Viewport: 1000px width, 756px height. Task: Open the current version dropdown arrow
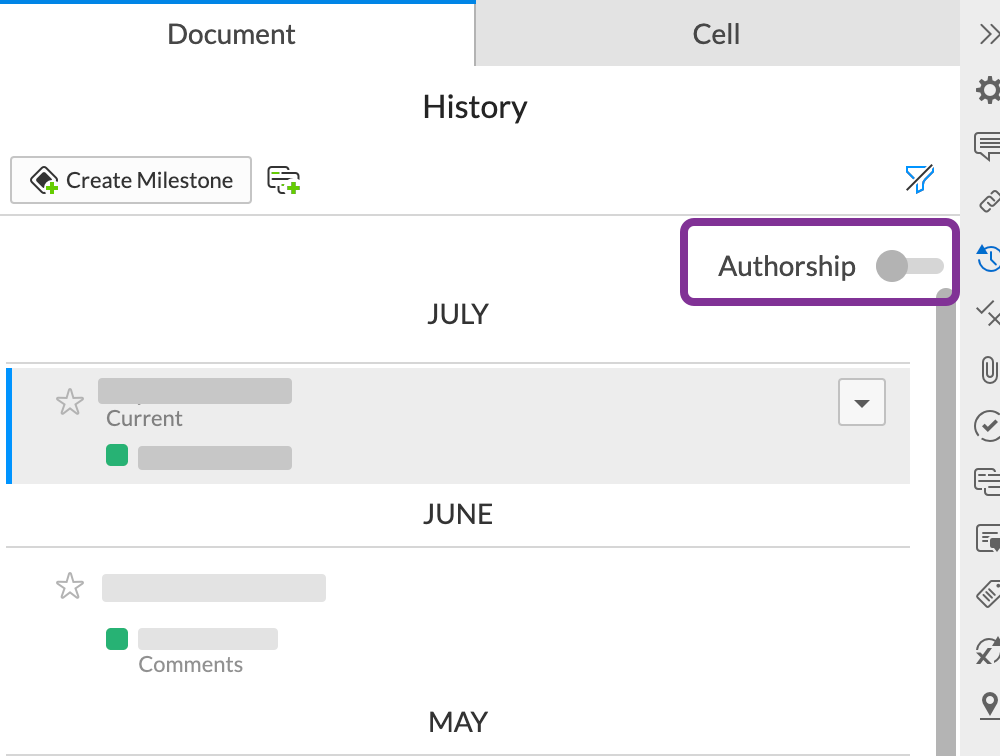click(861, 403)
